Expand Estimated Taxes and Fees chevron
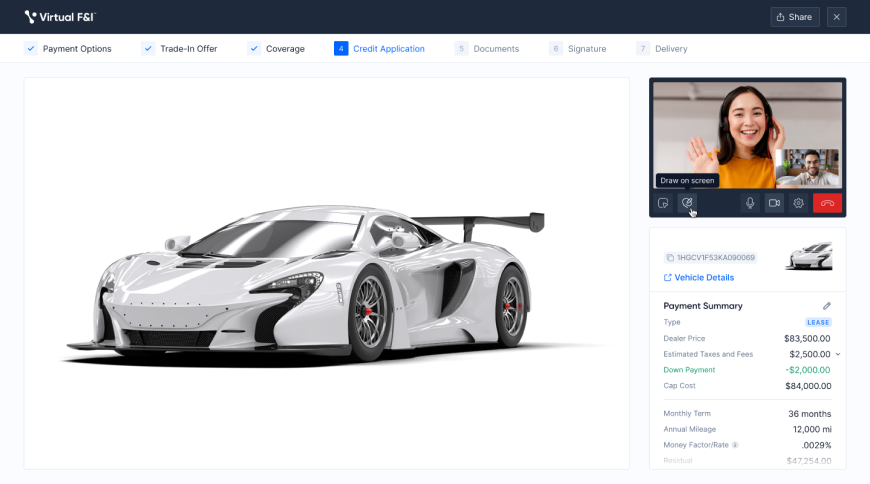The image size is (870, 484). coord(838,354)
